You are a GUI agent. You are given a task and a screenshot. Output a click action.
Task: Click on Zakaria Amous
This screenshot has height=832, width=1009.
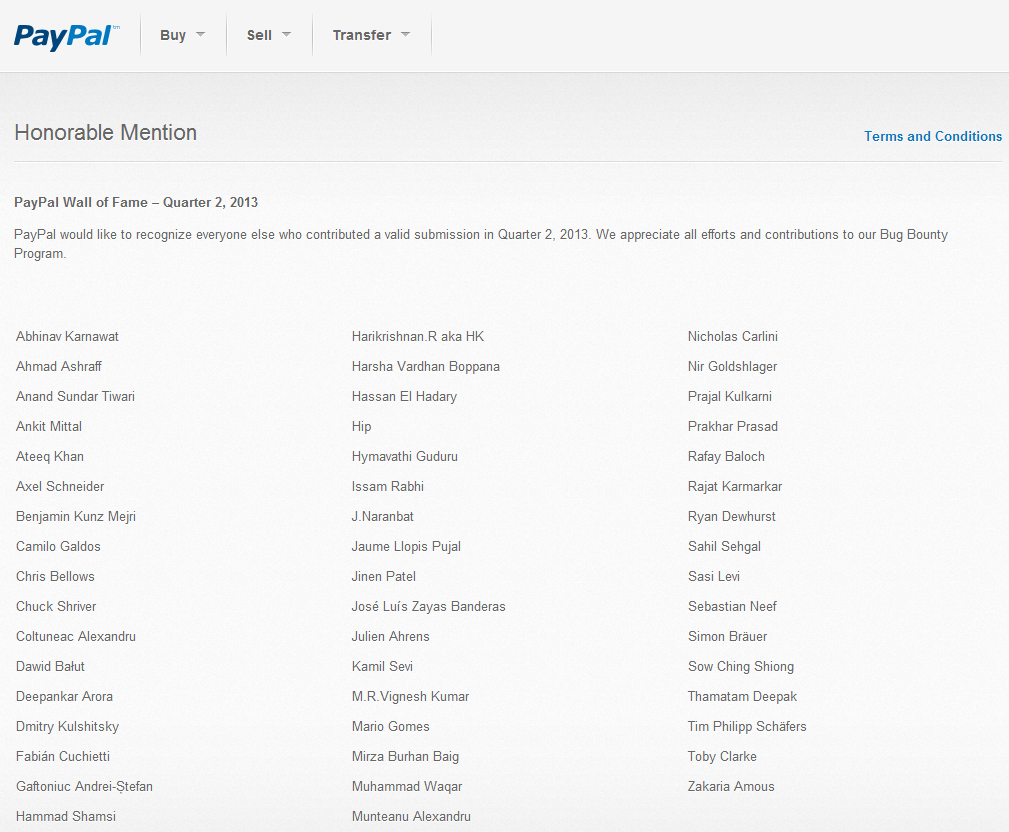731,786
